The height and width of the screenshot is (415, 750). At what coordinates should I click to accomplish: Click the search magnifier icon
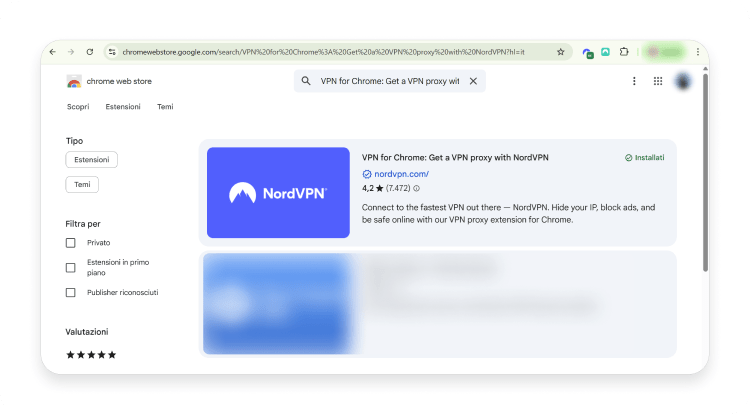pyautogui.click(x=306, y=81)
